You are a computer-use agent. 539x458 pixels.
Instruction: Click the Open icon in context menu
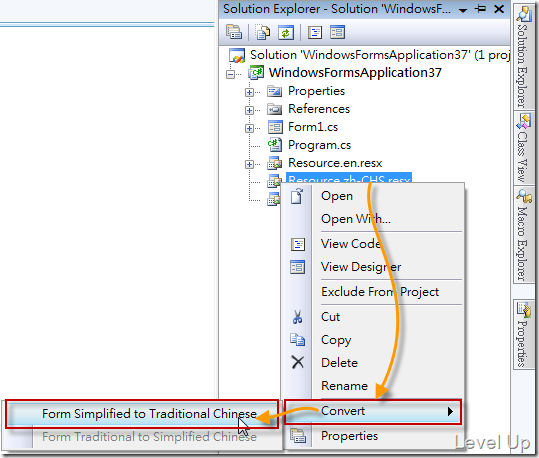[x=297, y=196]
